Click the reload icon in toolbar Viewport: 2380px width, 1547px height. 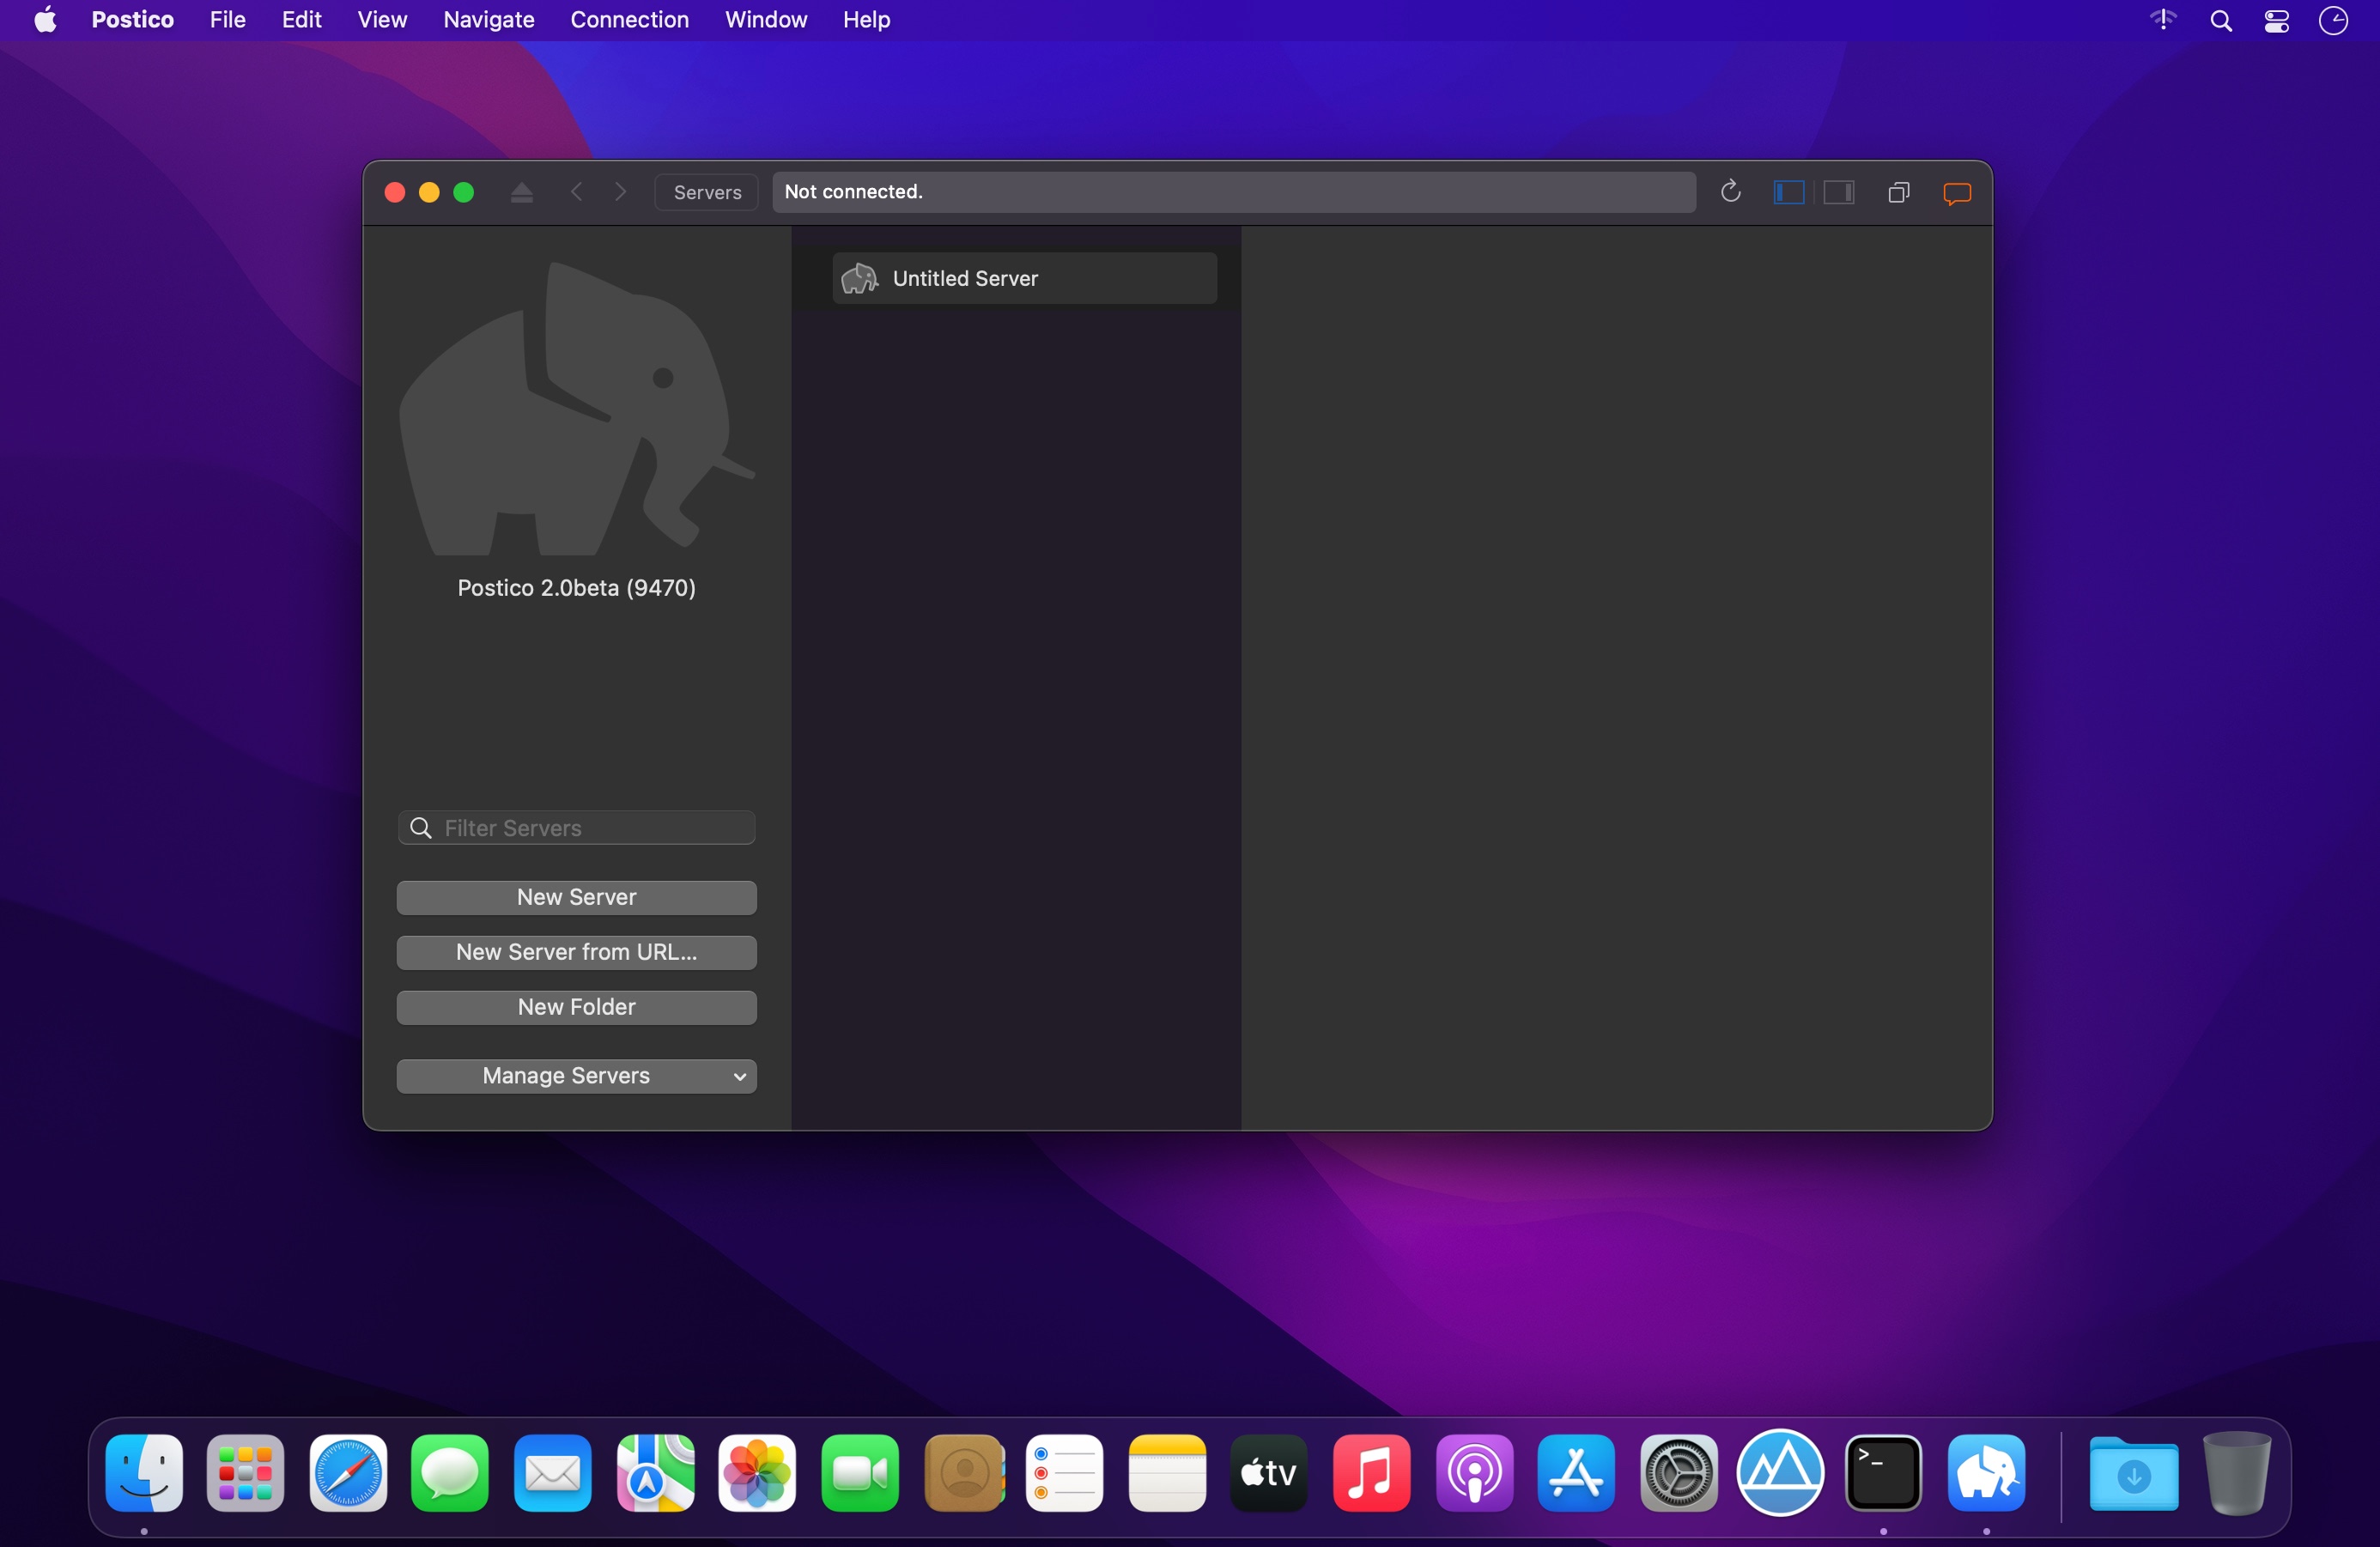[1730, 192]
